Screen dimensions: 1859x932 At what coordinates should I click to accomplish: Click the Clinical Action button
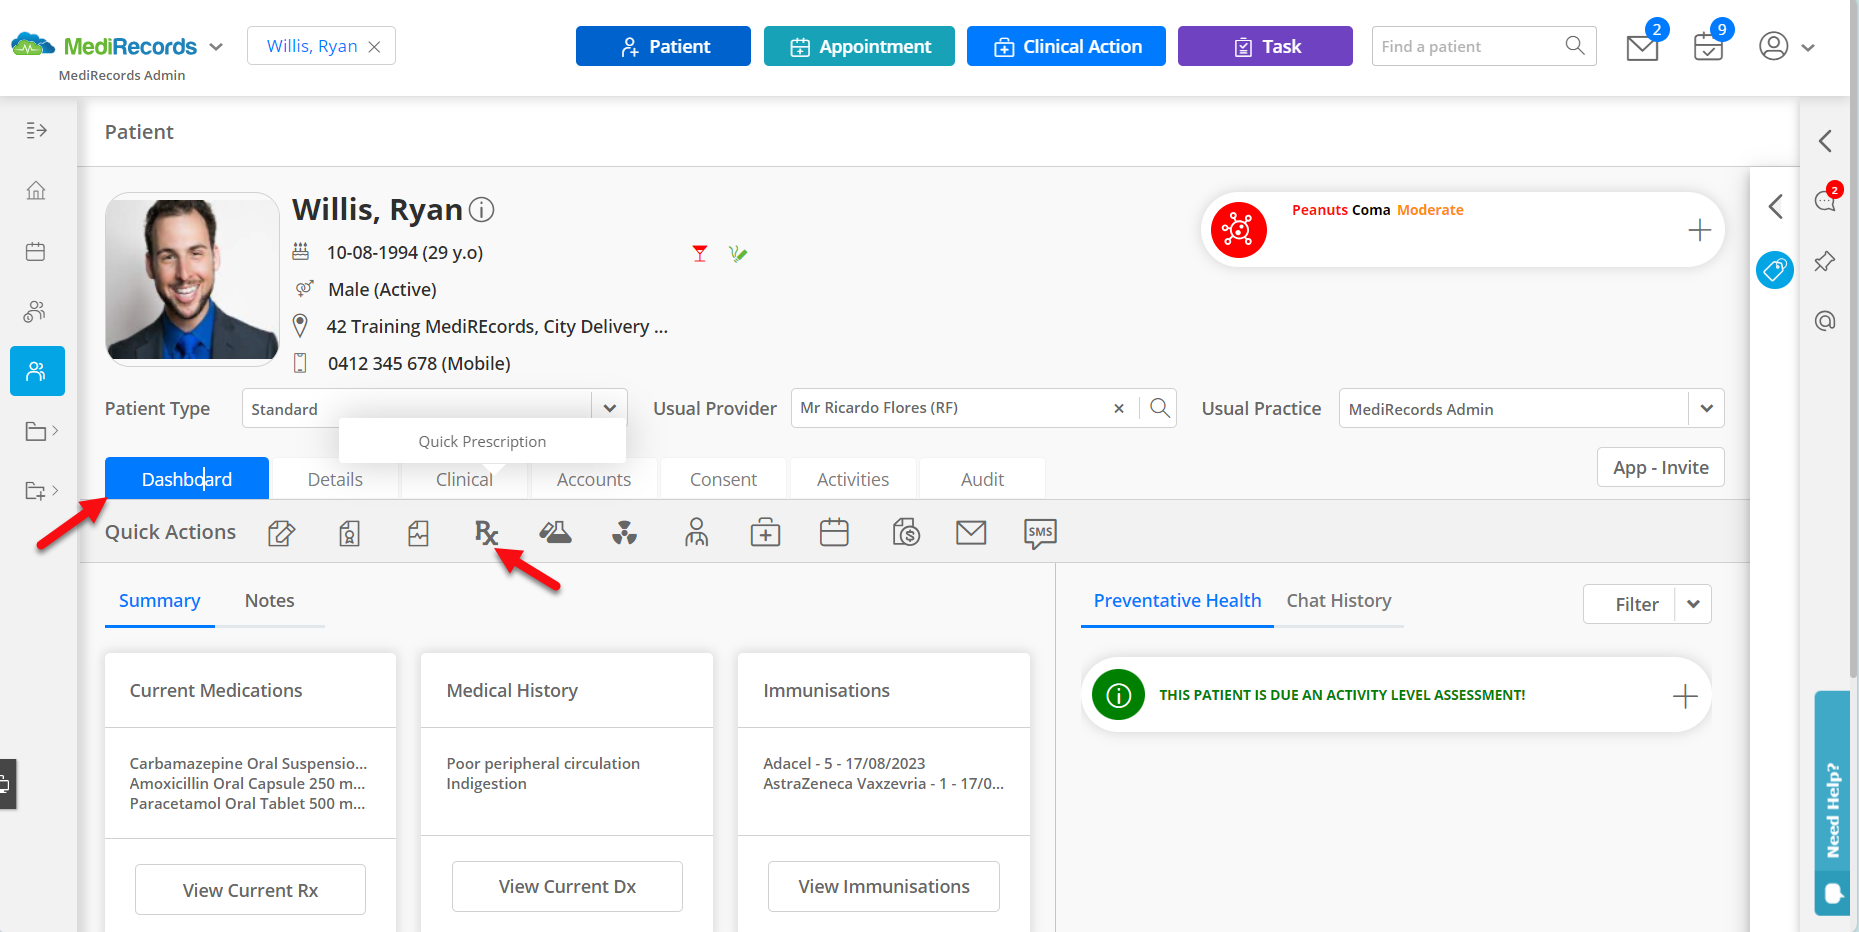coord(1066,46)
